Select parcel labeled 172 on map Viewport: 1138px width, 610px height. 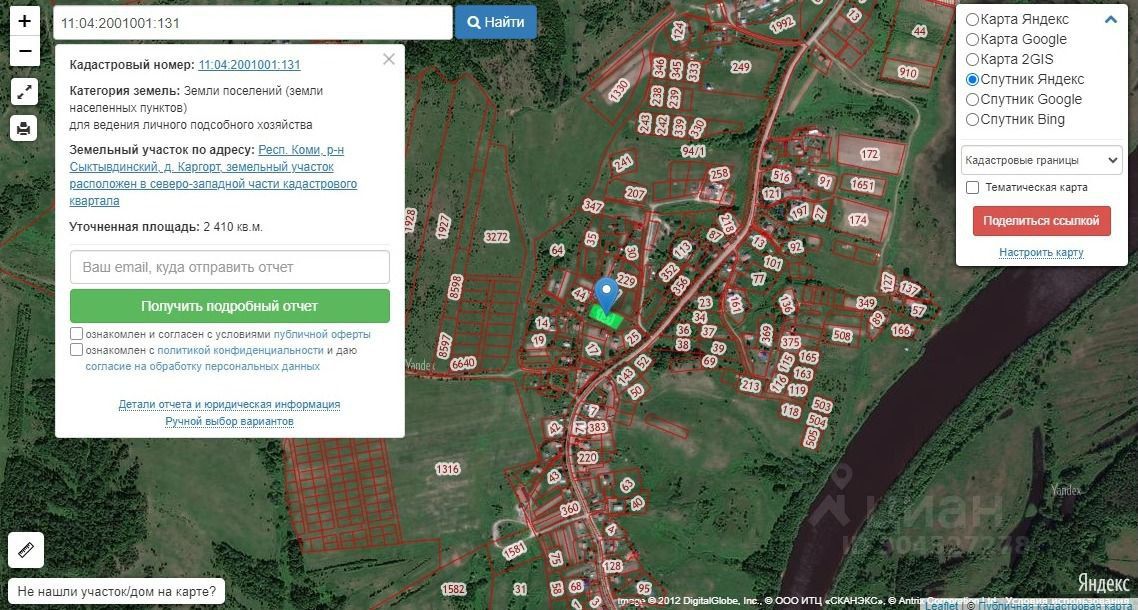pyautogui.click(x=869, y=154)
